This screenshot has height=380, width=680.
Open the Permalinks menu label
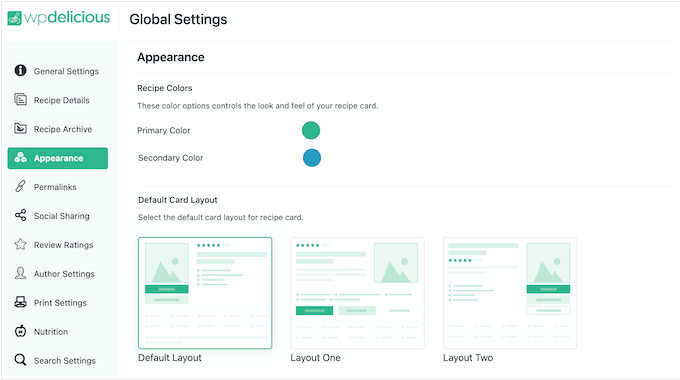coord(55,187)
